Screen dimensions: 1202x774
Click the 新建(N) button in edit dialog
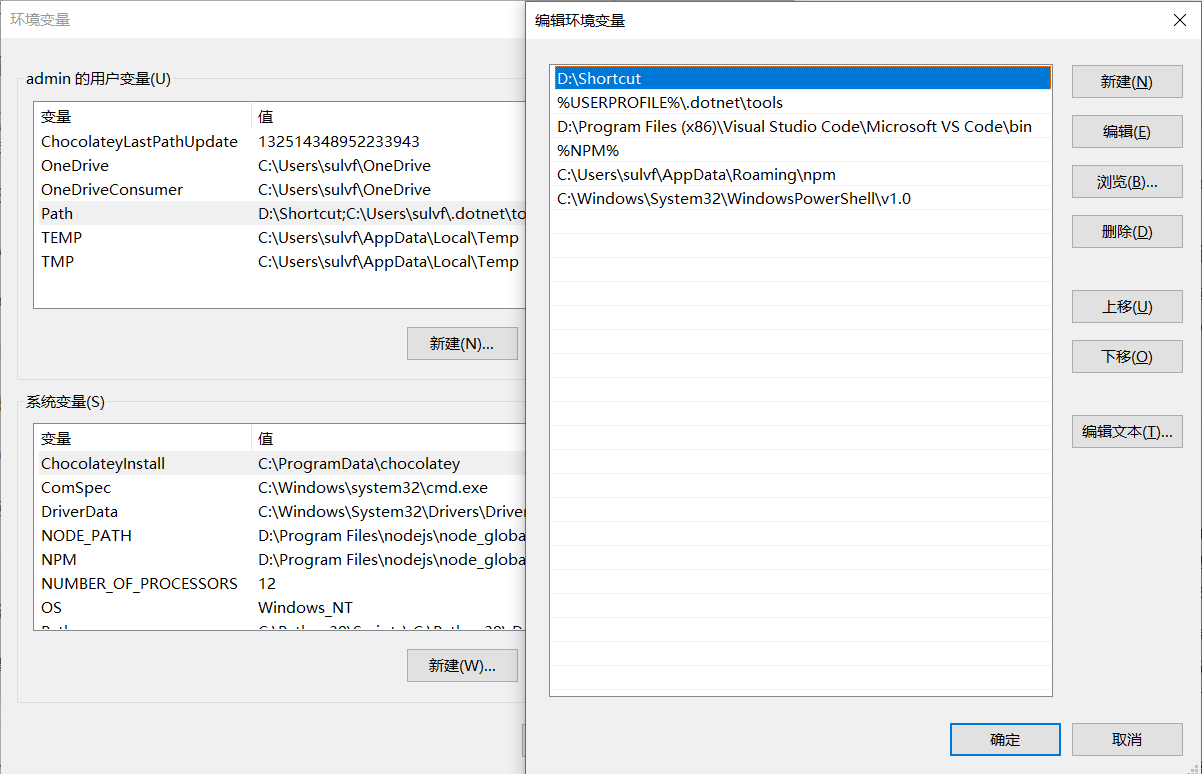(1127, 82)
